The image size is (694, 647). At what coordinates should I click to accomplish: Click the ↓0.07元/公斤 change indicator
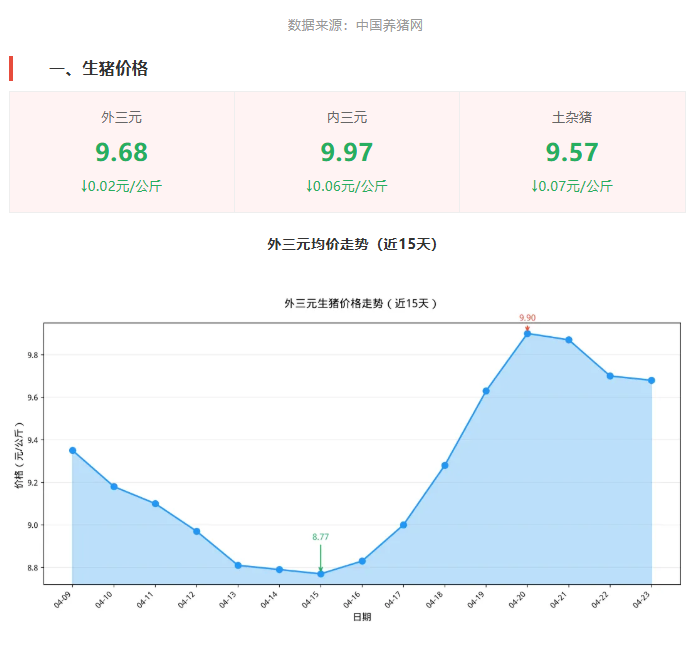[x=572, y=186]
